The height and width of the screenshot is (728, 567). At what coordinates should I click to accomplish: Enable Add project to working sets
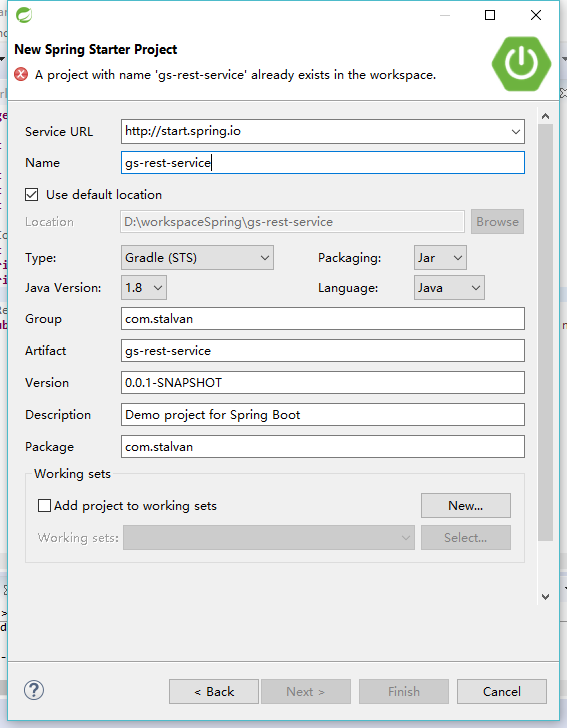(44, 506)
